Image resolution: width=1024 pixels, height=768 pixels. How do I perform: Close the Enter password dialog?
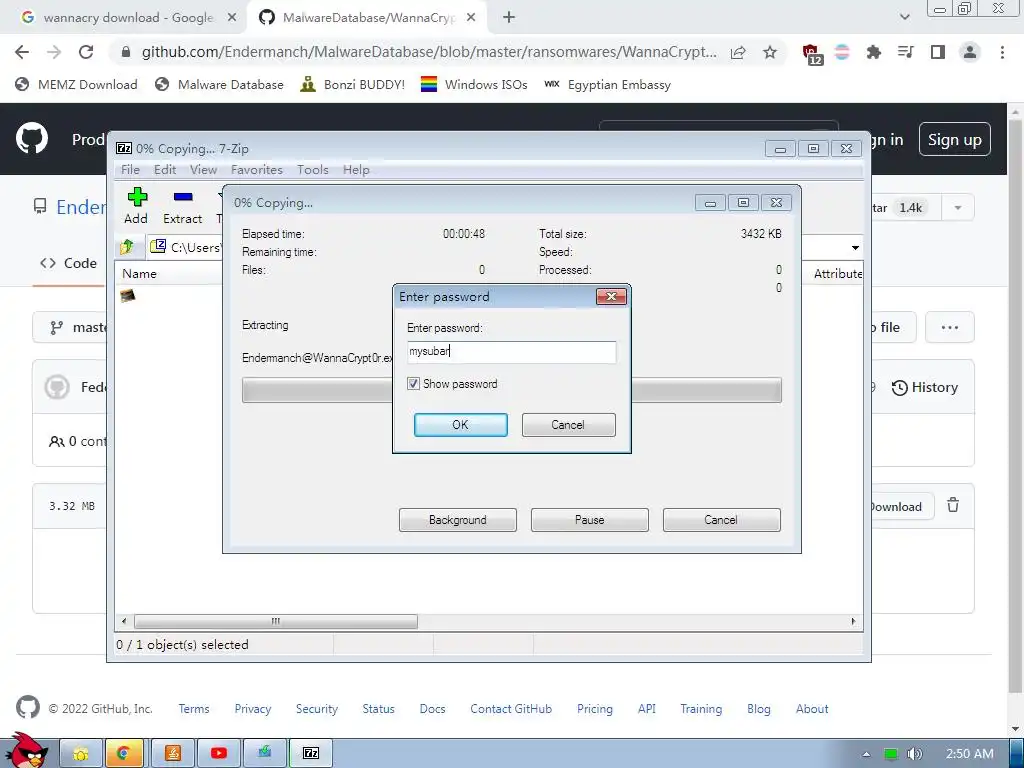(x=611, y=296)
